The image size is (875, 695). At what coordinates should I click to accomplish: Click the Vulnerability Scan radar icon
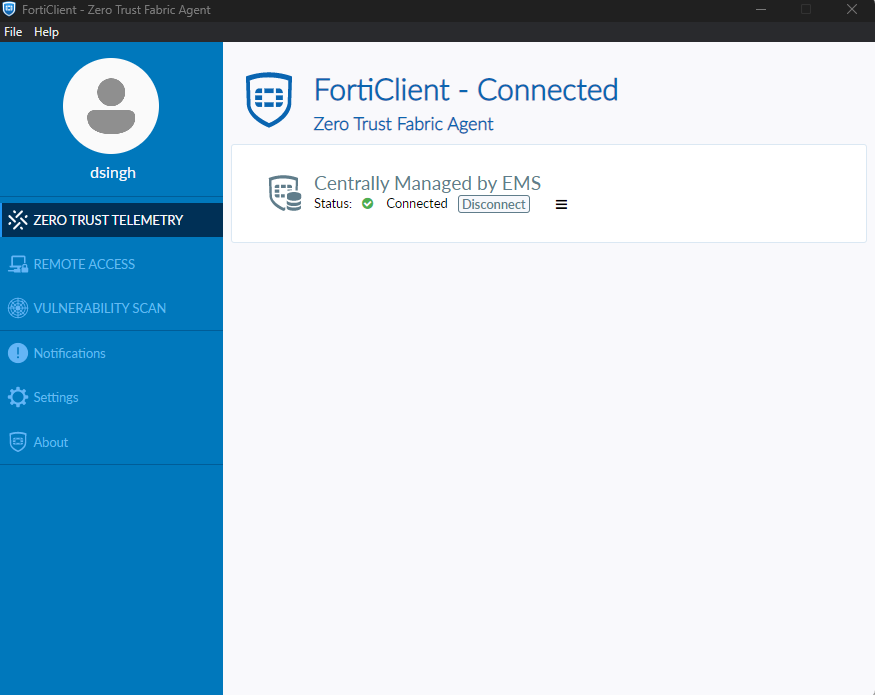tap(18, 308)
